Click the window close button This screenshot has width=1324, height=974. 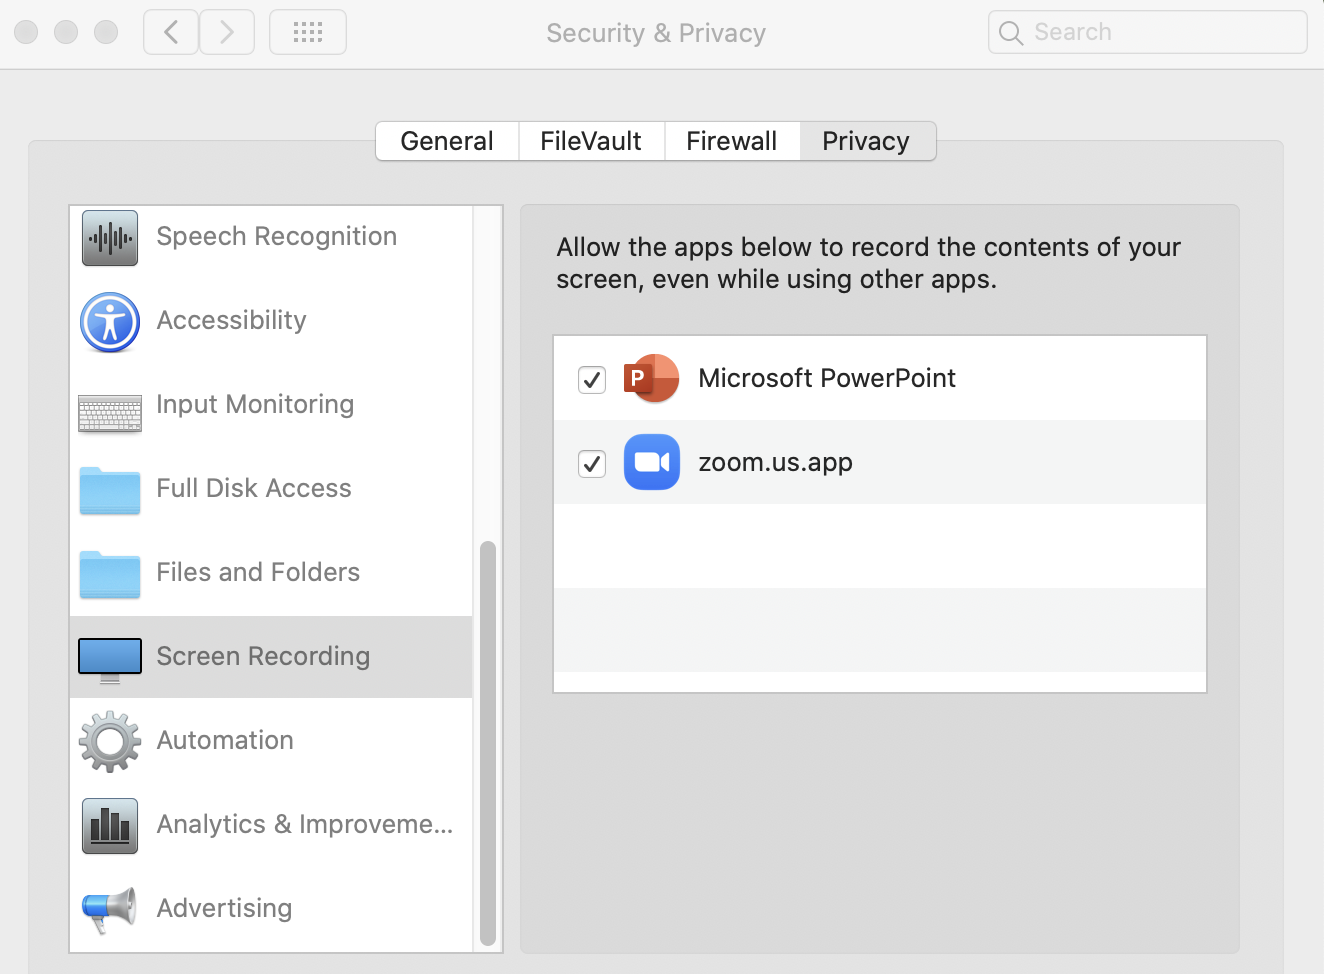point(27,32)
